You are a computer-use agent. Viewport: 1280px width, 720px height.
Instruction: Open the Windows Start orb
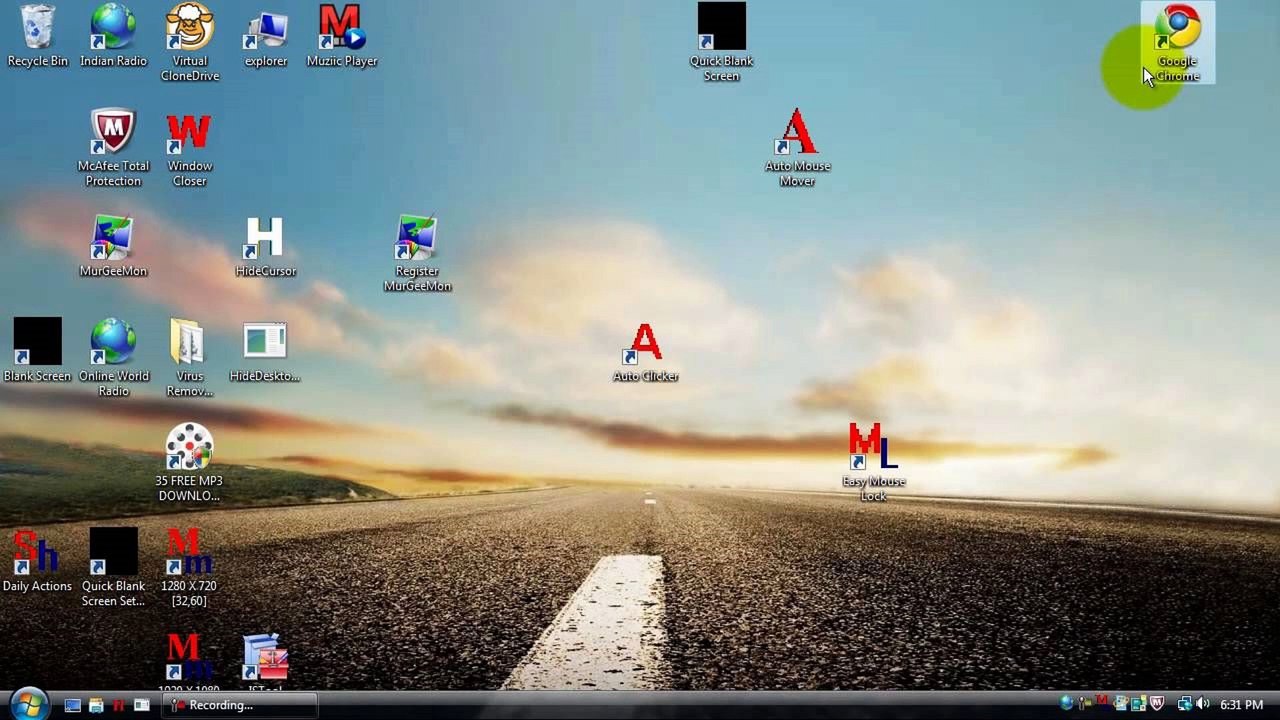(28, 705)
